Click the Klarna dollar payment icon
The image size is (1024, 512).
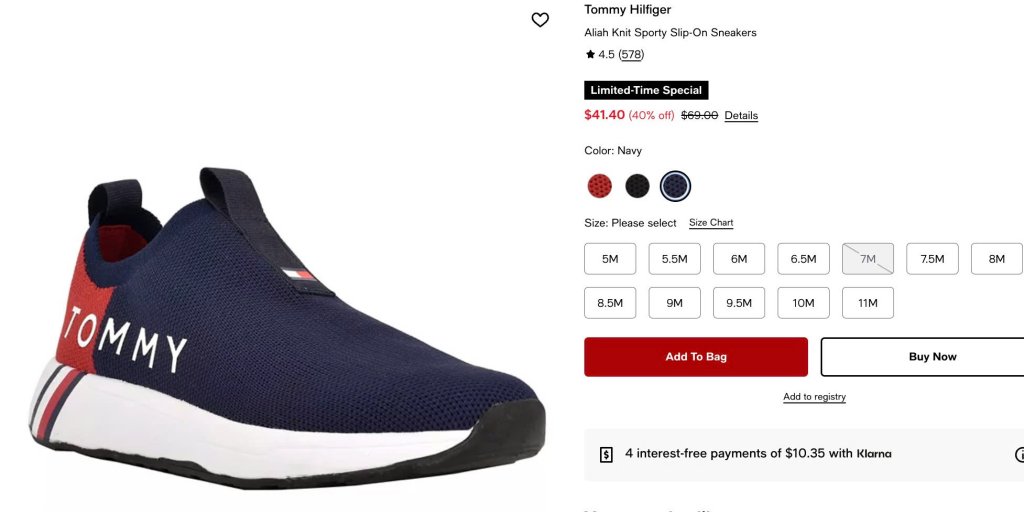606,455
